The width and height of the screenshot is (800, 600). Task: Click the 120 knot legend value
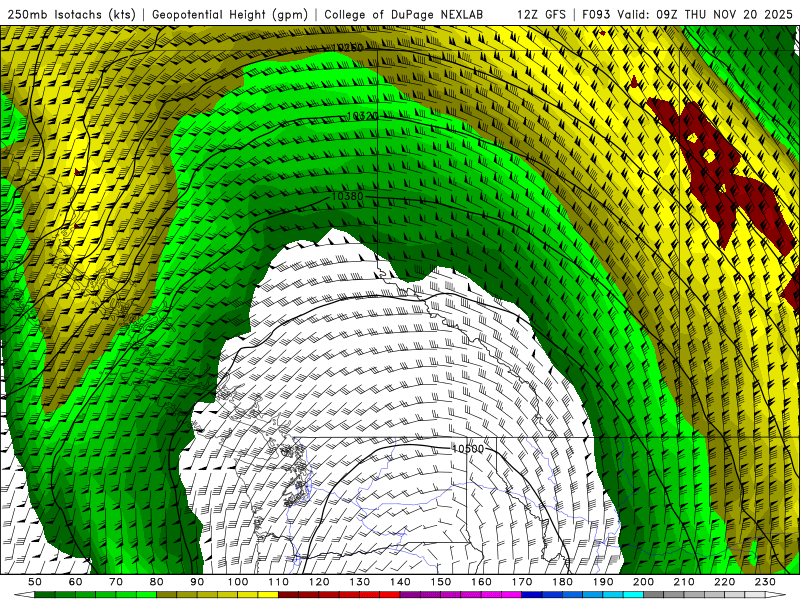[x=319, y=582]
